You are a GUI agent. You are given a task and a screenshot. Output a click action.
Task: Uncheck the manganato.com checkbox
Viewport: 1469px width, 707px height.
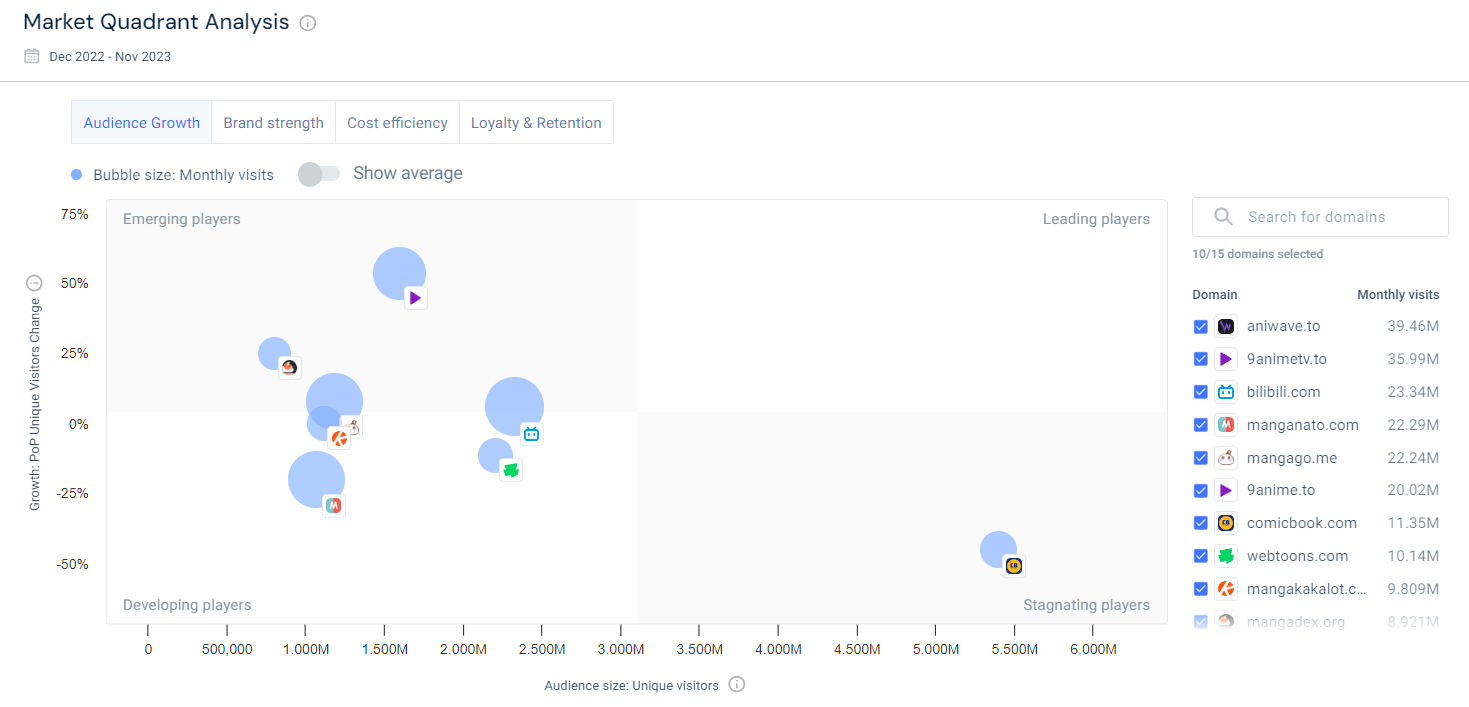tap(1201, 425)
